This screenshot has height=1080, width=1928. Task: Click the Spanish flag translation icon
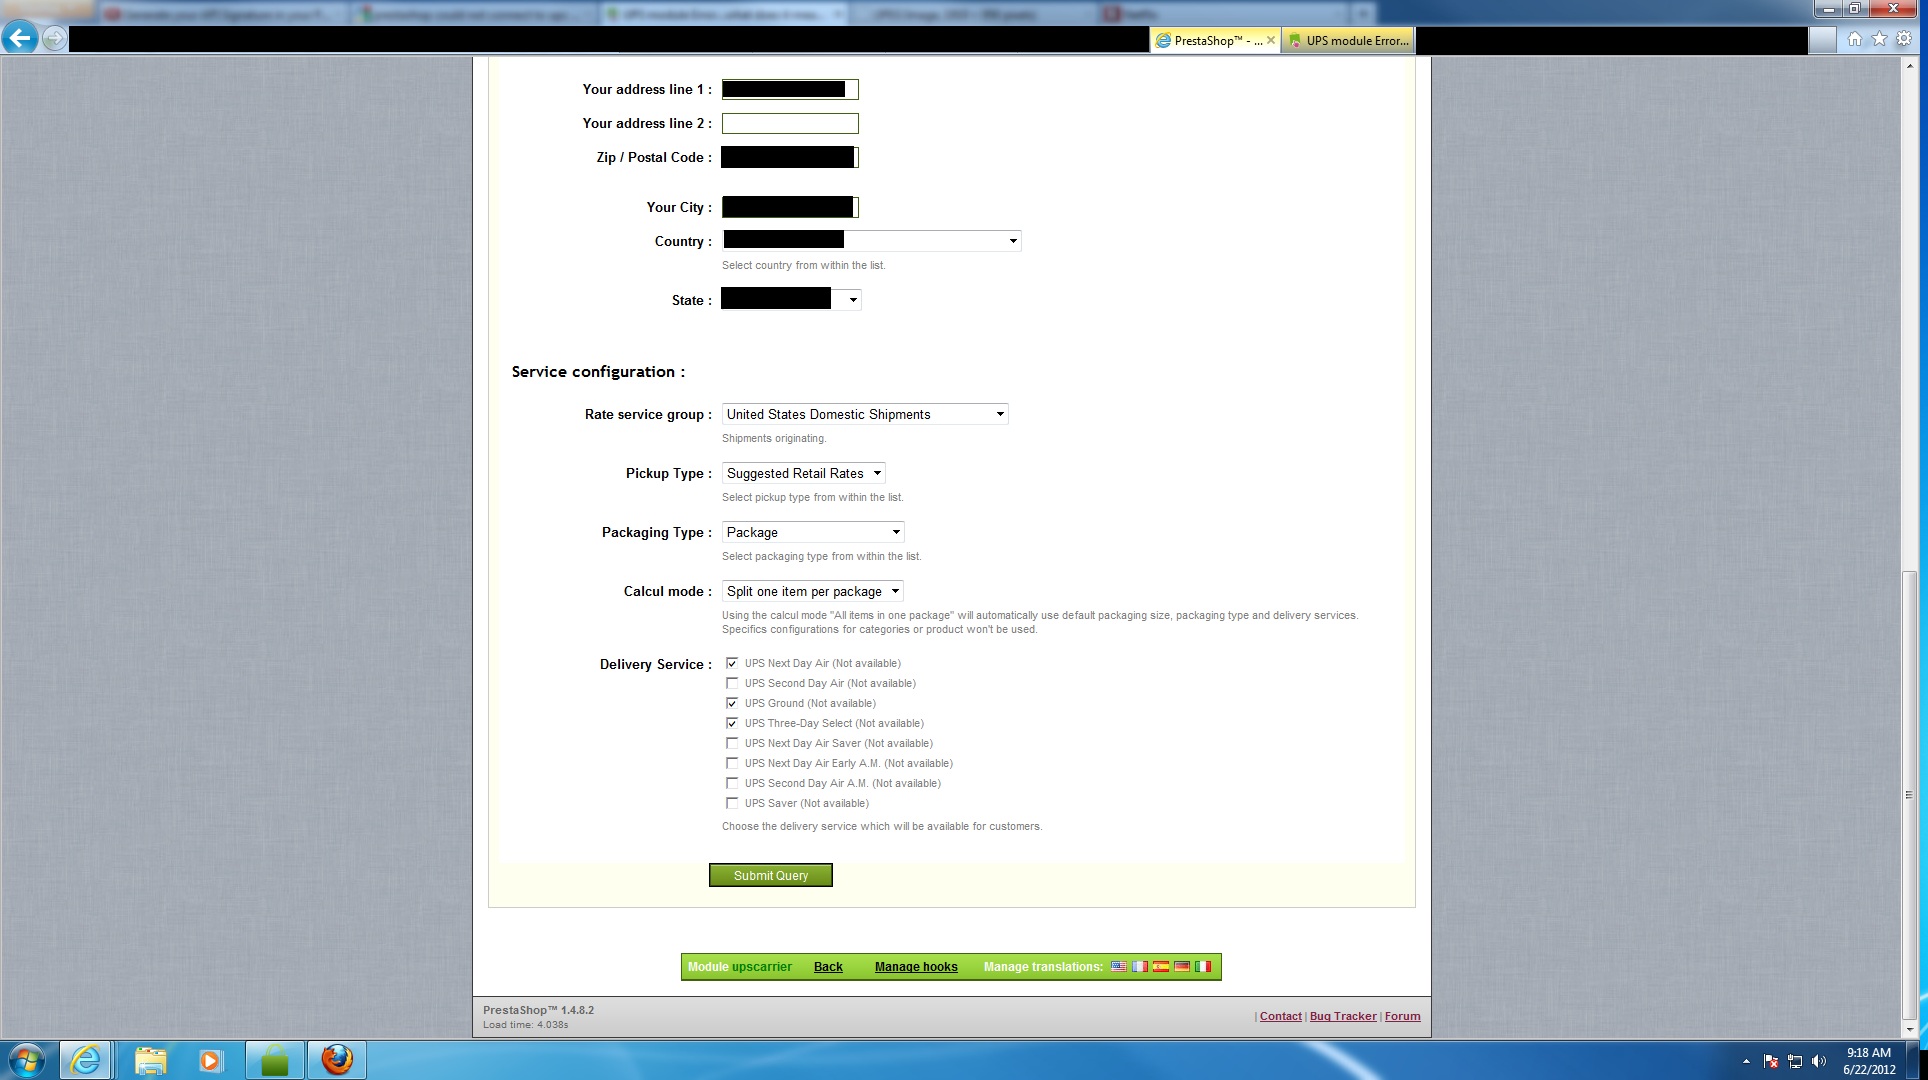point(1160,967)
